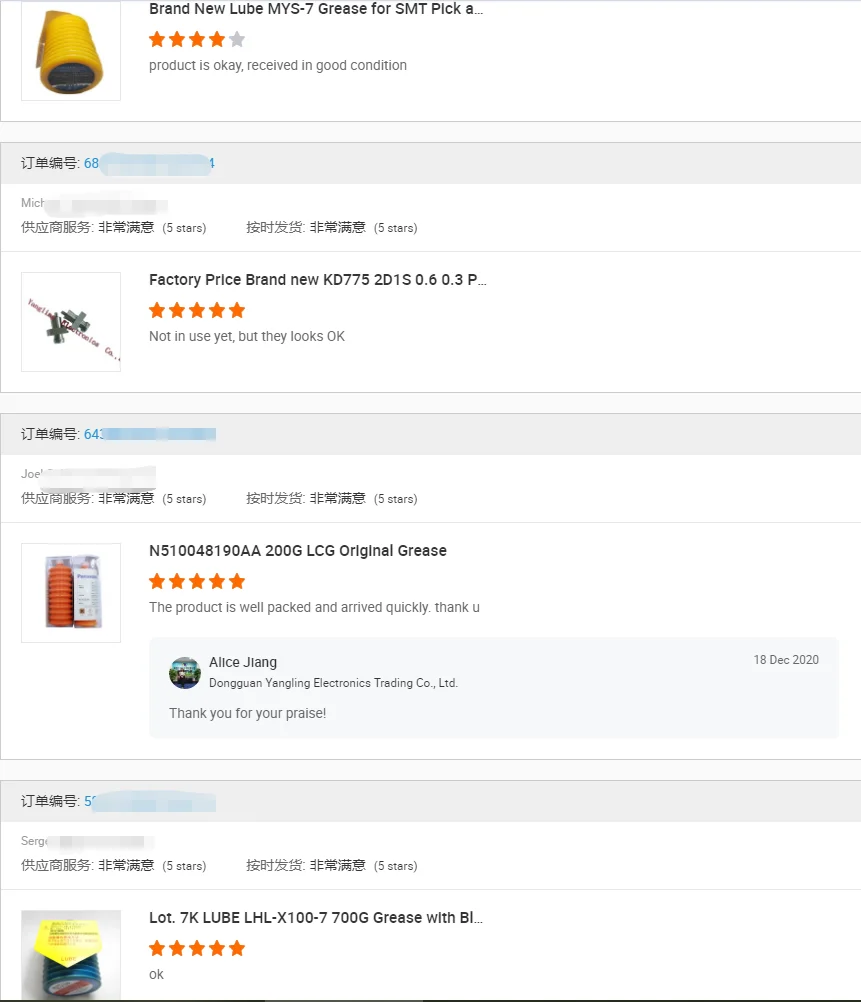The width and height of the screenshot is (861, 1002).
Task: Click the yellow MYS-7 grease product thumbnail
Action: click(70, 51)
